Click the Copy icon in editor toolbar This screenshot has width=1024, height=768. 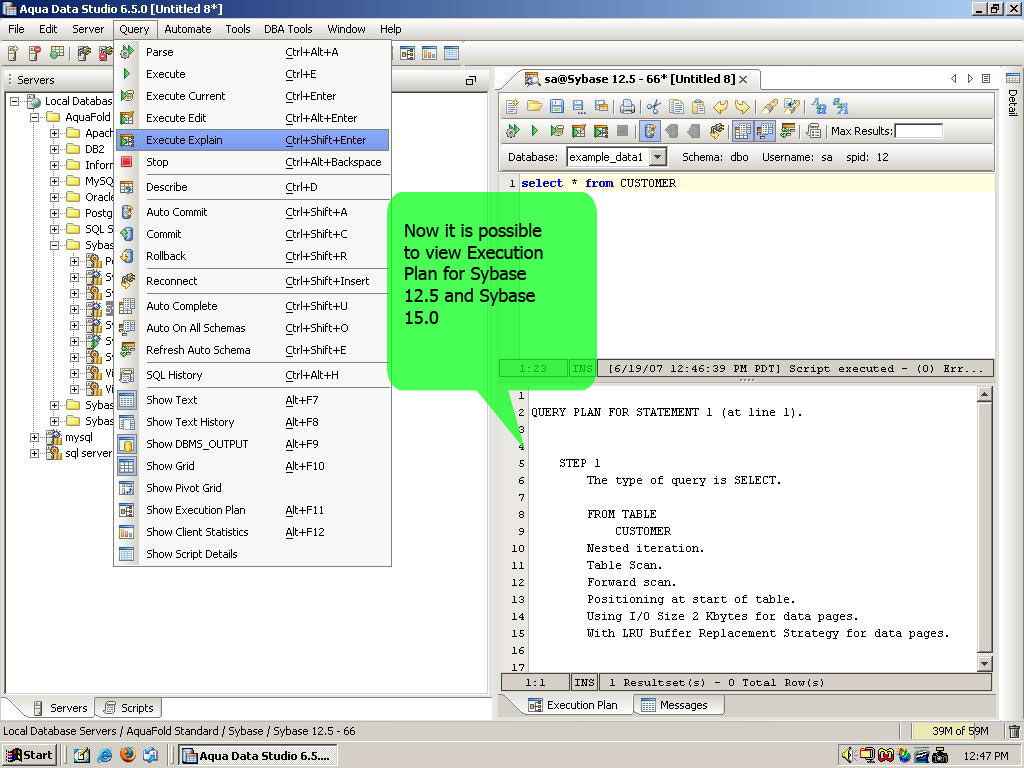tap(677, 106)
